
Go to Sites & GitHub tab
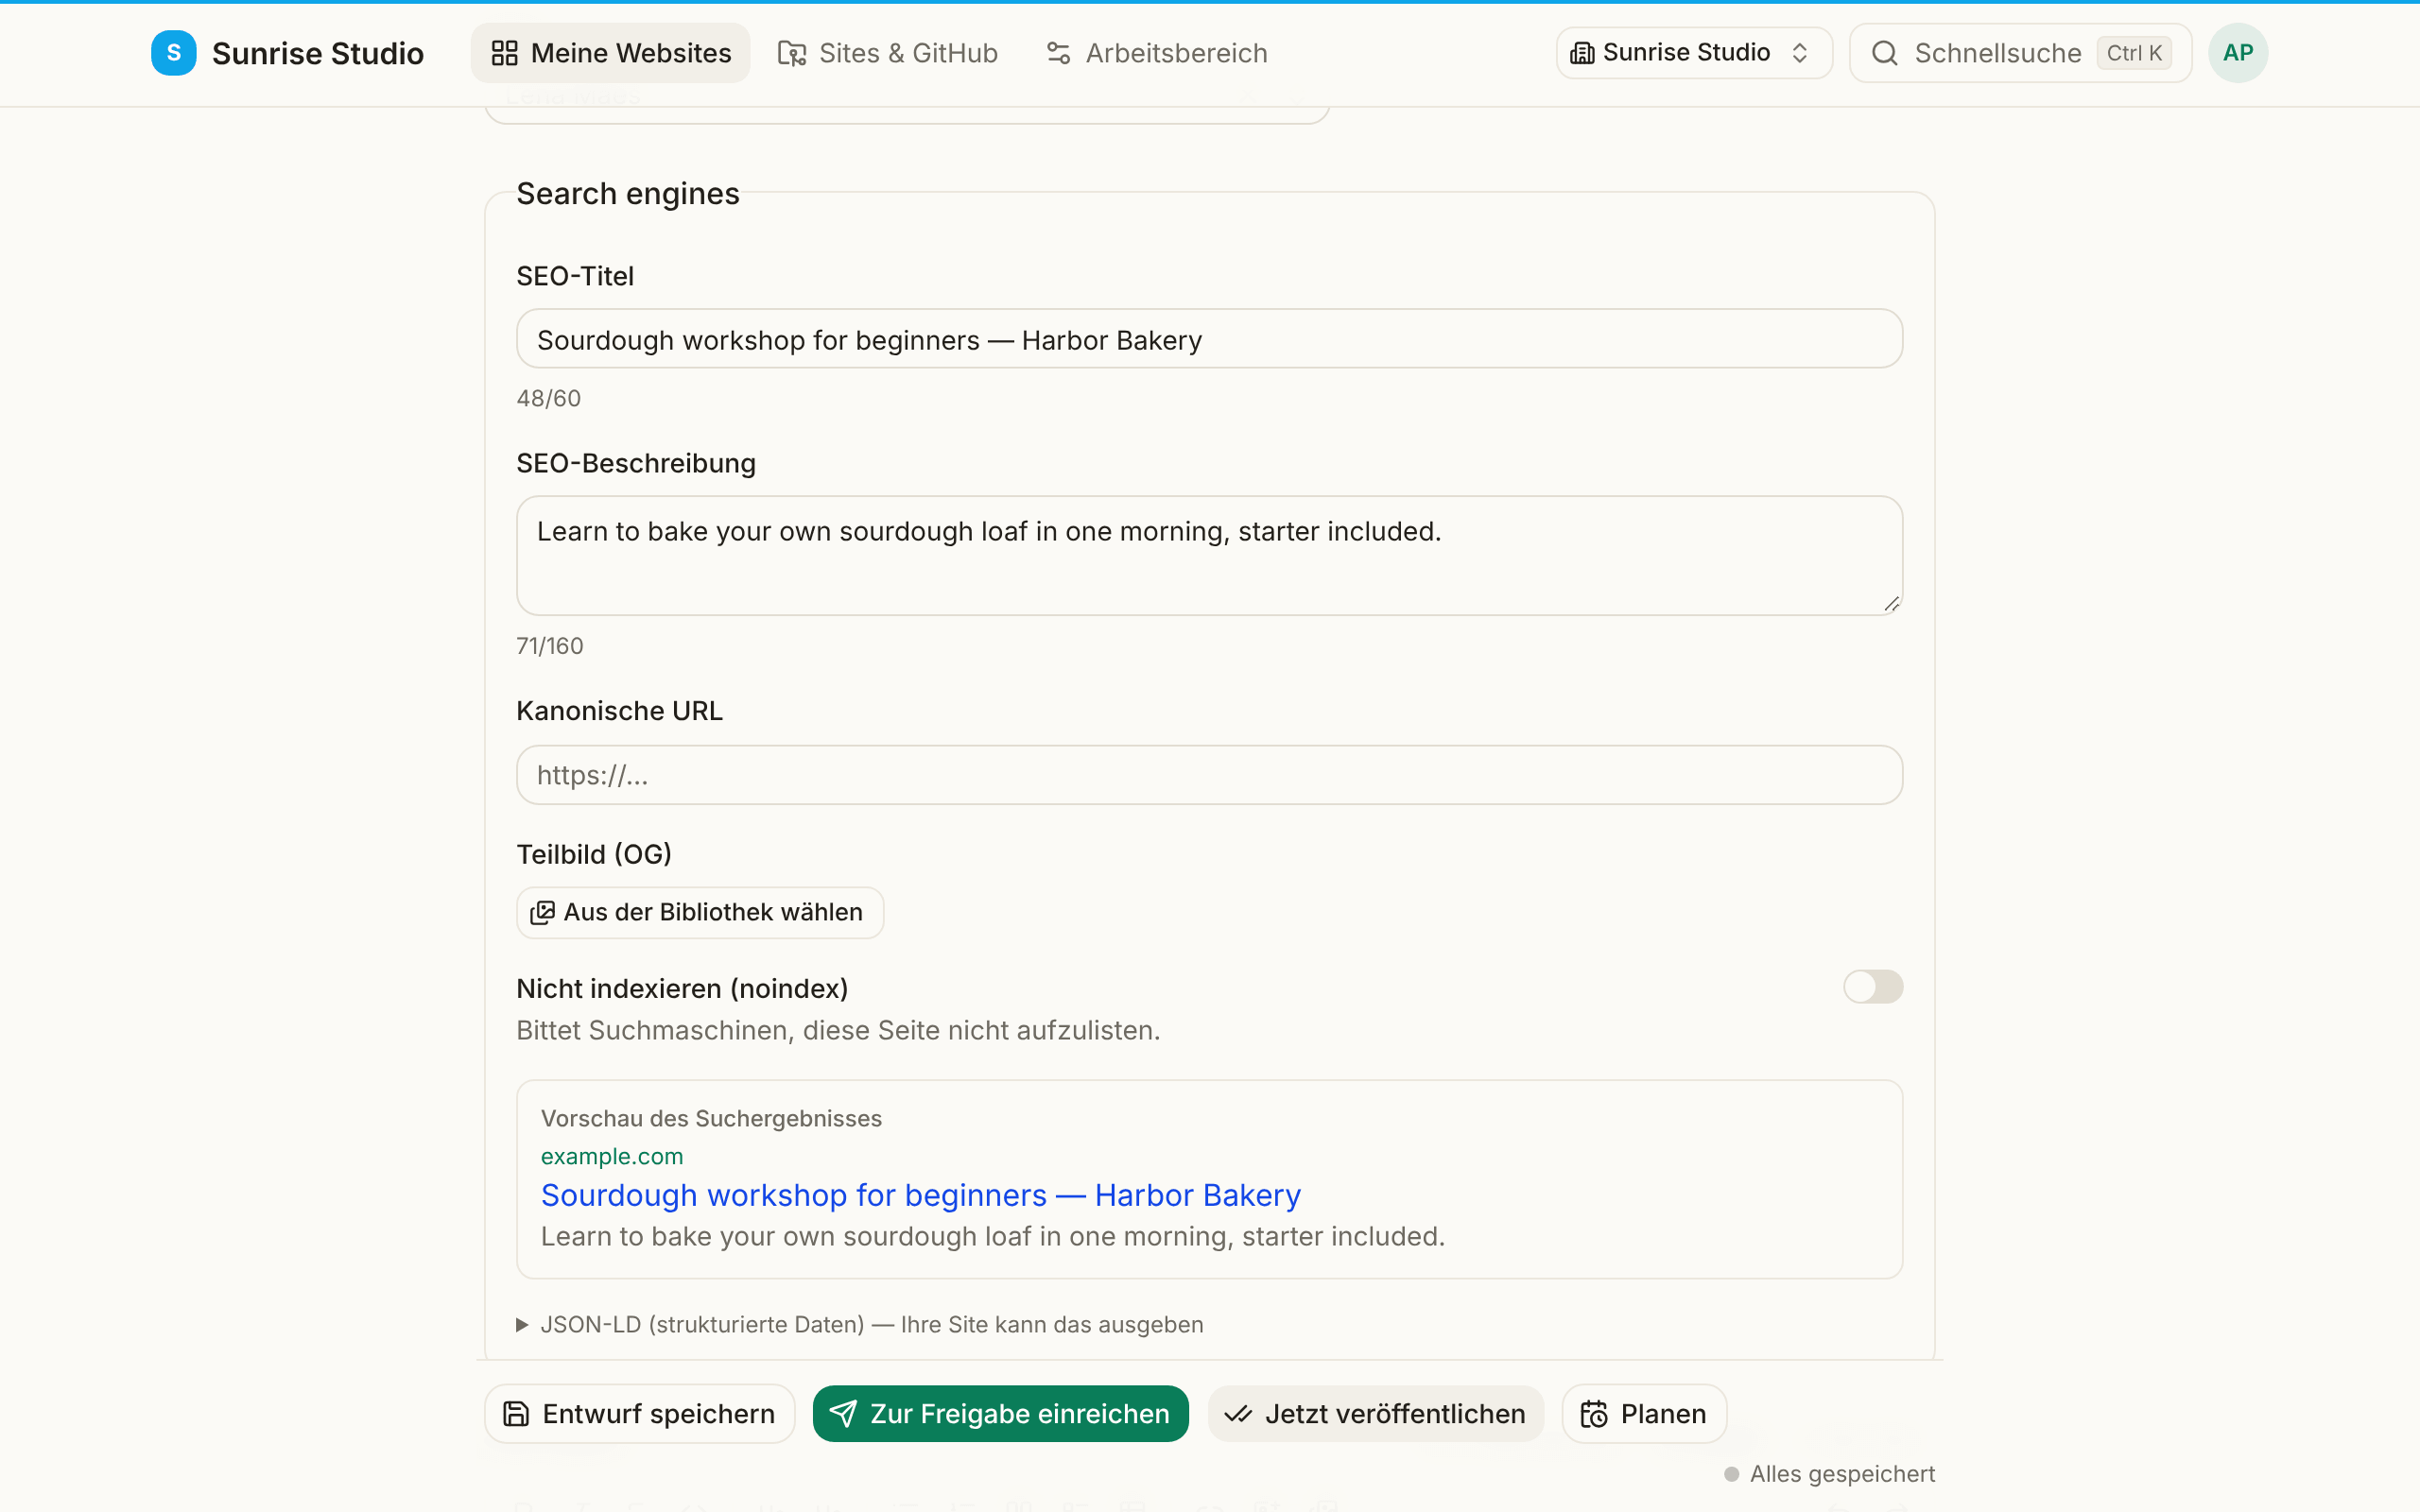point(888,53)
